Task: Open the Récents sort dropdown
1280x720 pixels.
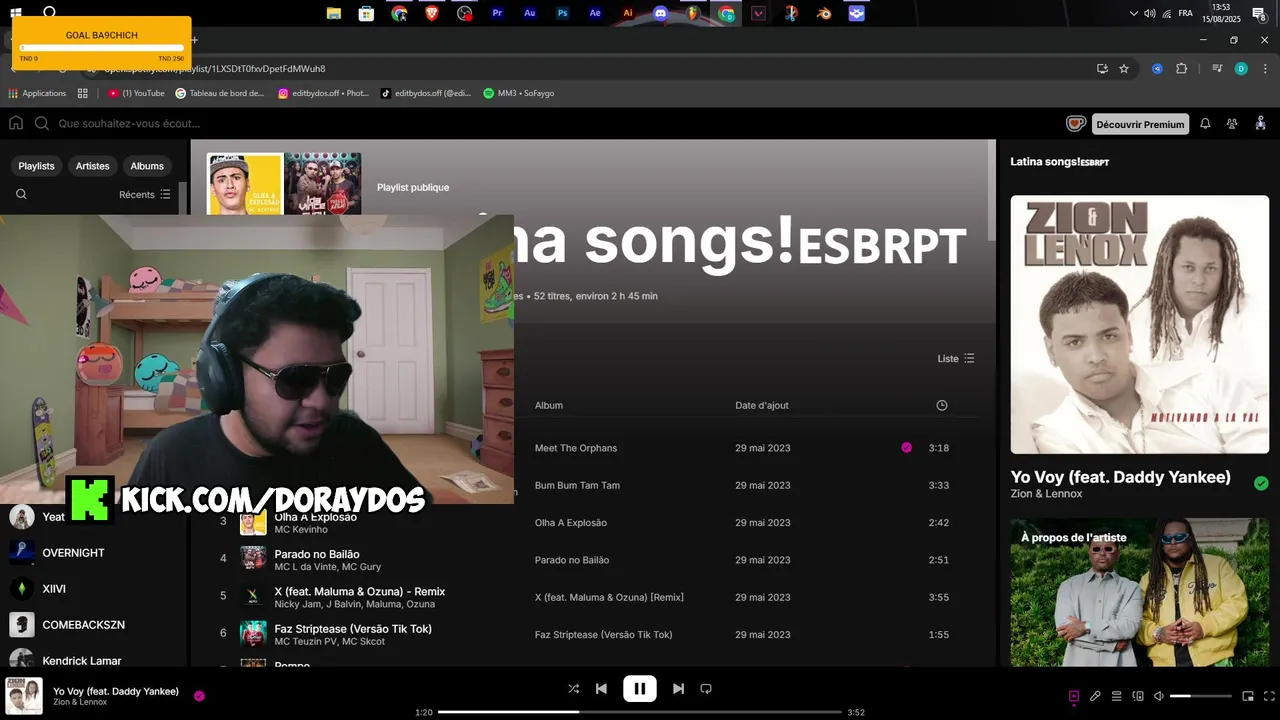Action: pyautogui.click(x=145, y=194)
